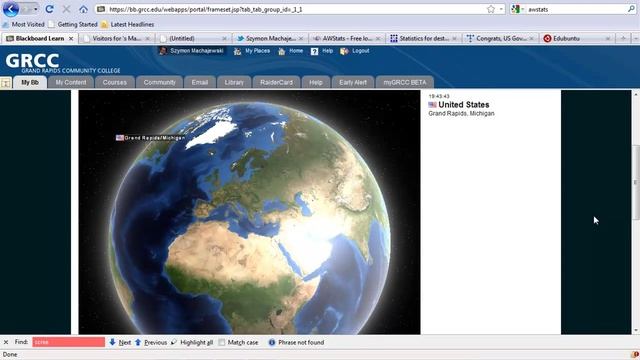Select the My Content tab
This screenshot has width=640, height=360.
(x=71, y=82)
